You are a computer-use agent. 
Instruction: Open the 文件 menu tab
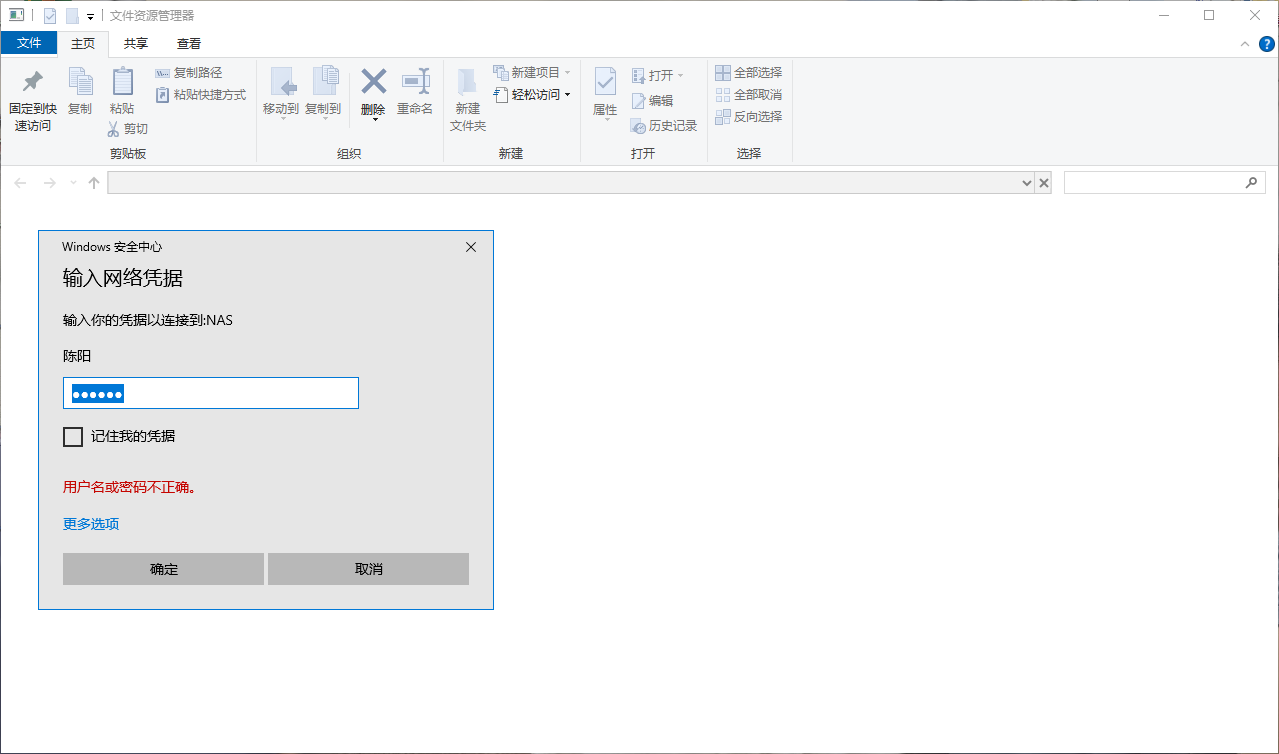coord(29,43)
